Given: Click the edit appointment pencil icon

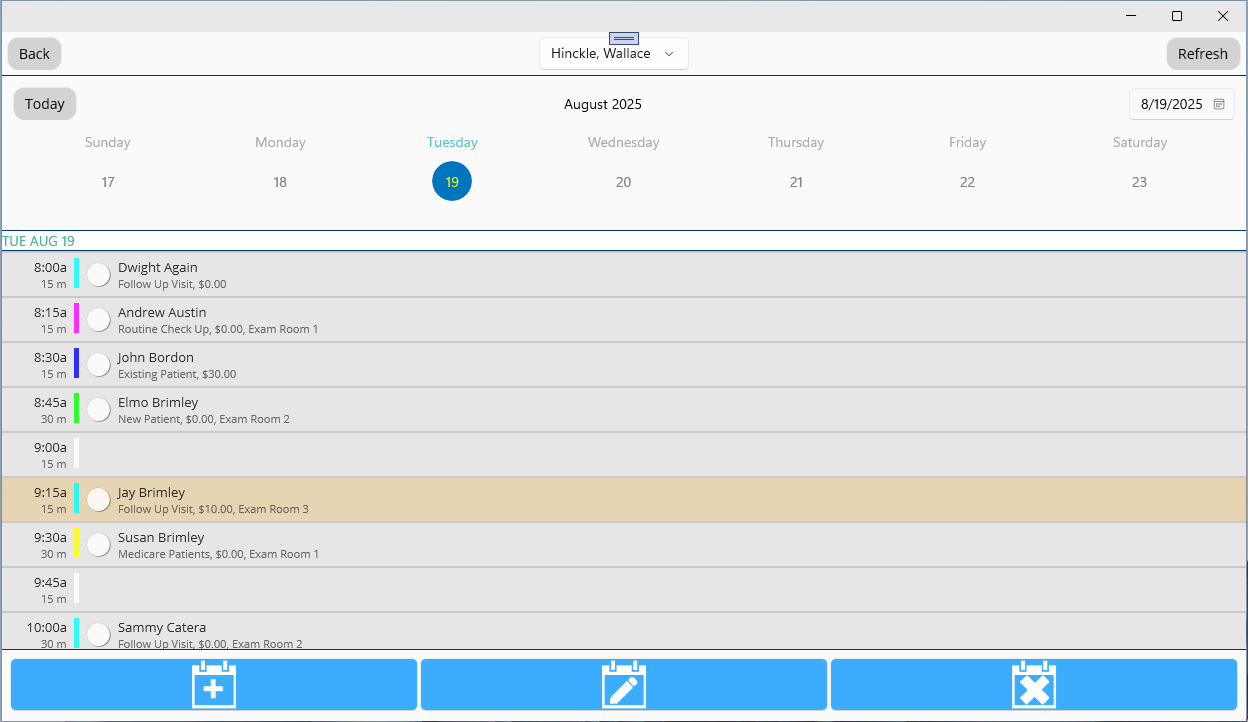Looking at the screenshot, I should tap(624, 685).
